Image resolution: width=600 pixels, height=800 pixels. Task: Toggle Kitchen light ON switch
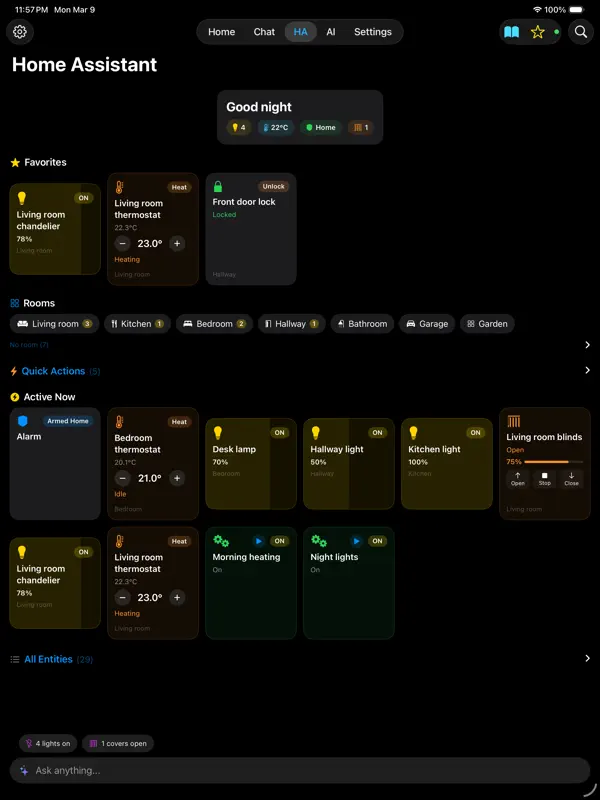click(x=476, y=433)
